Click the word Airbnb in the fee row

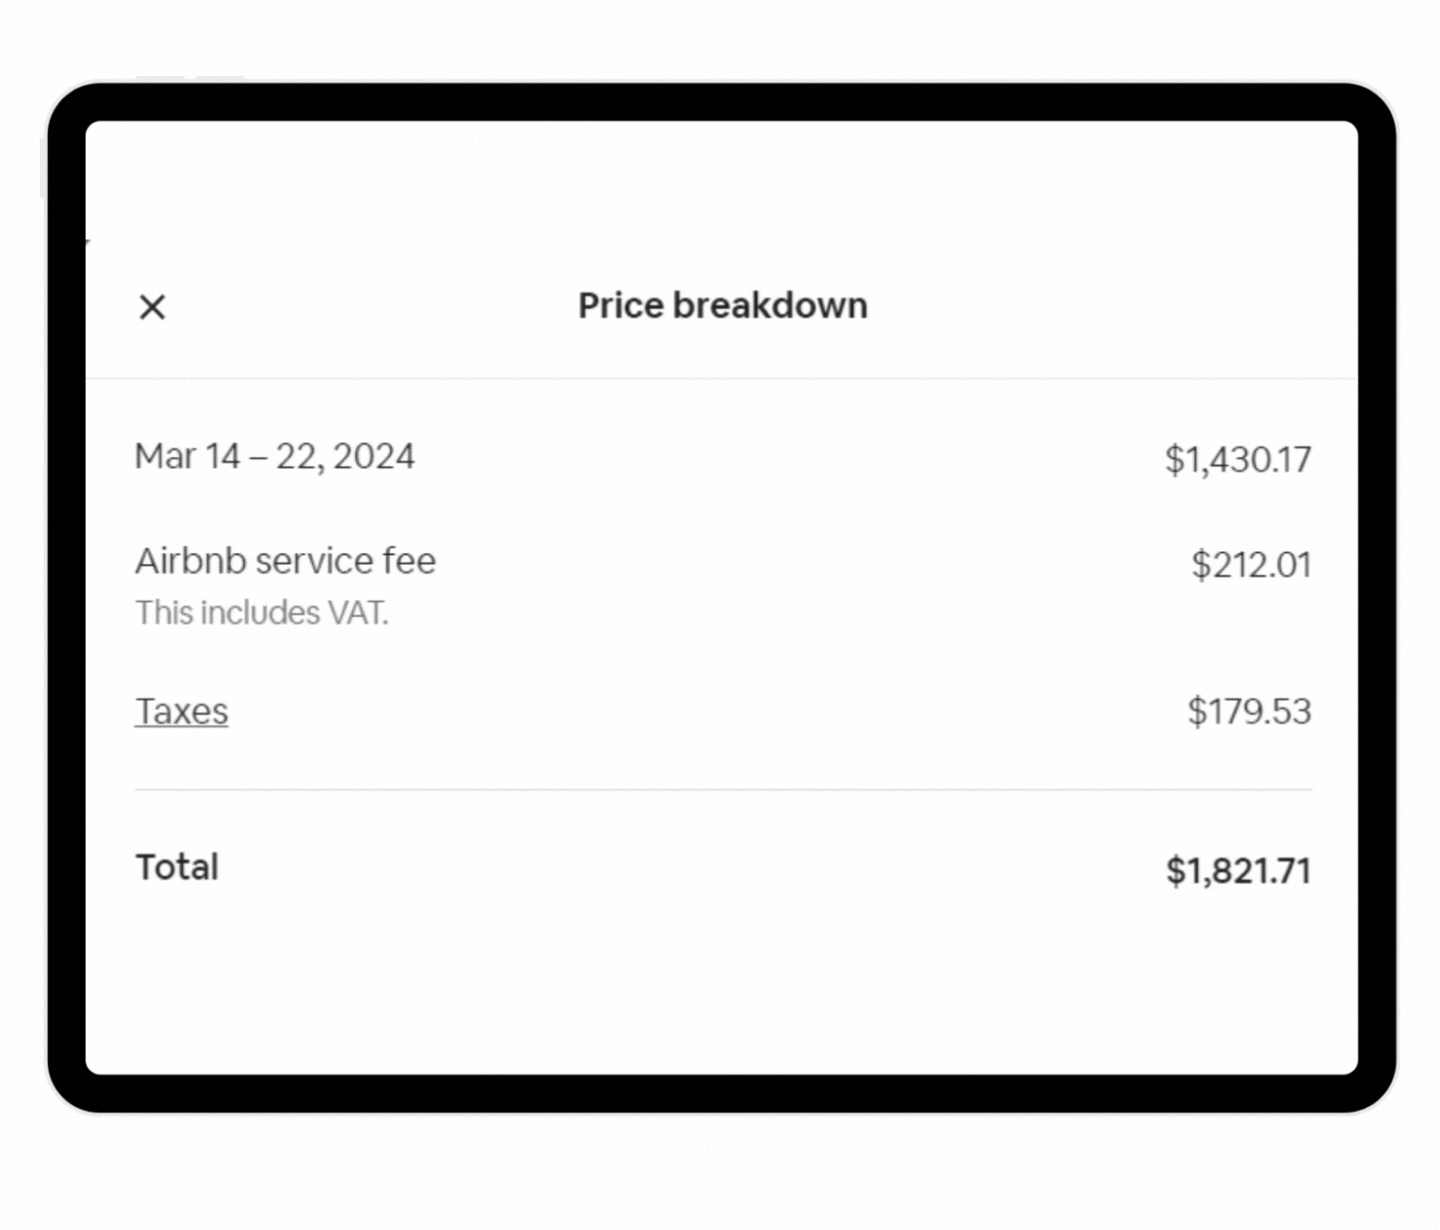190,561
